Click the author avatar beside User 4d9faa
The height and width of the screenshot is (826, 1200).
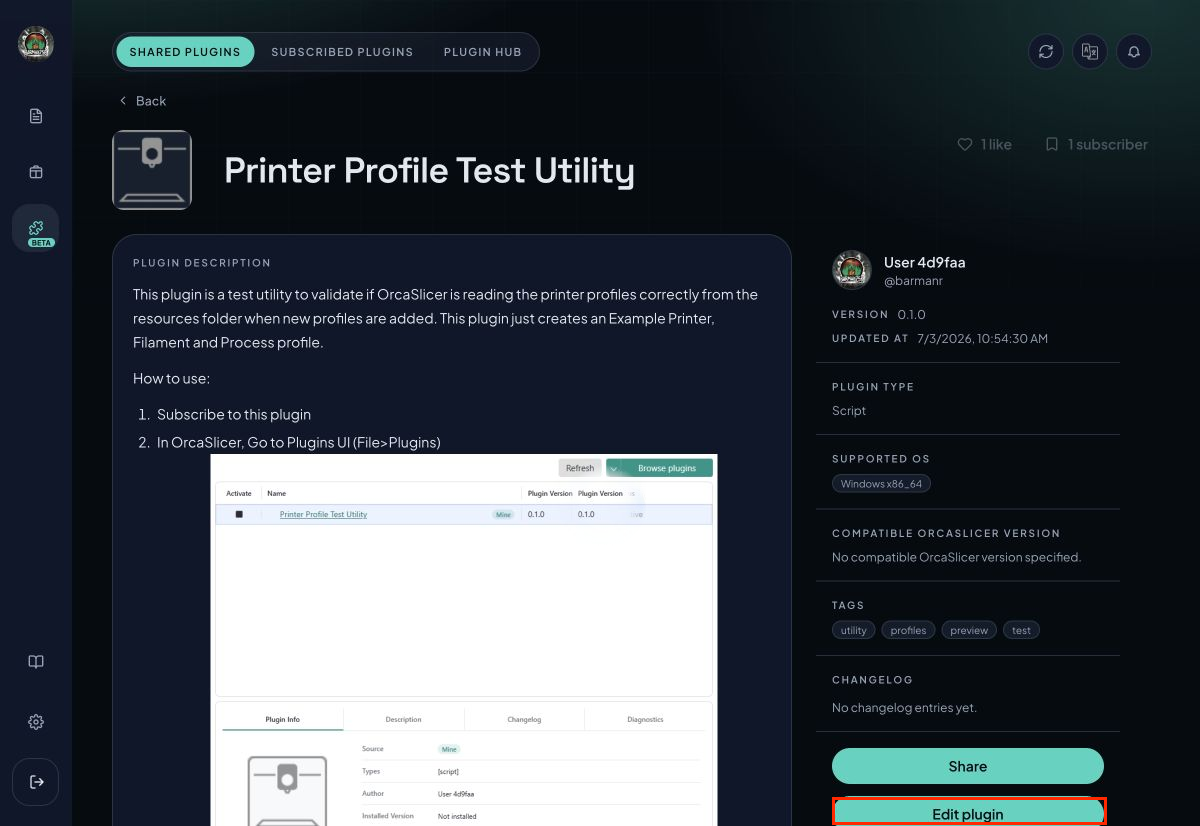click(x=852, y=270)
